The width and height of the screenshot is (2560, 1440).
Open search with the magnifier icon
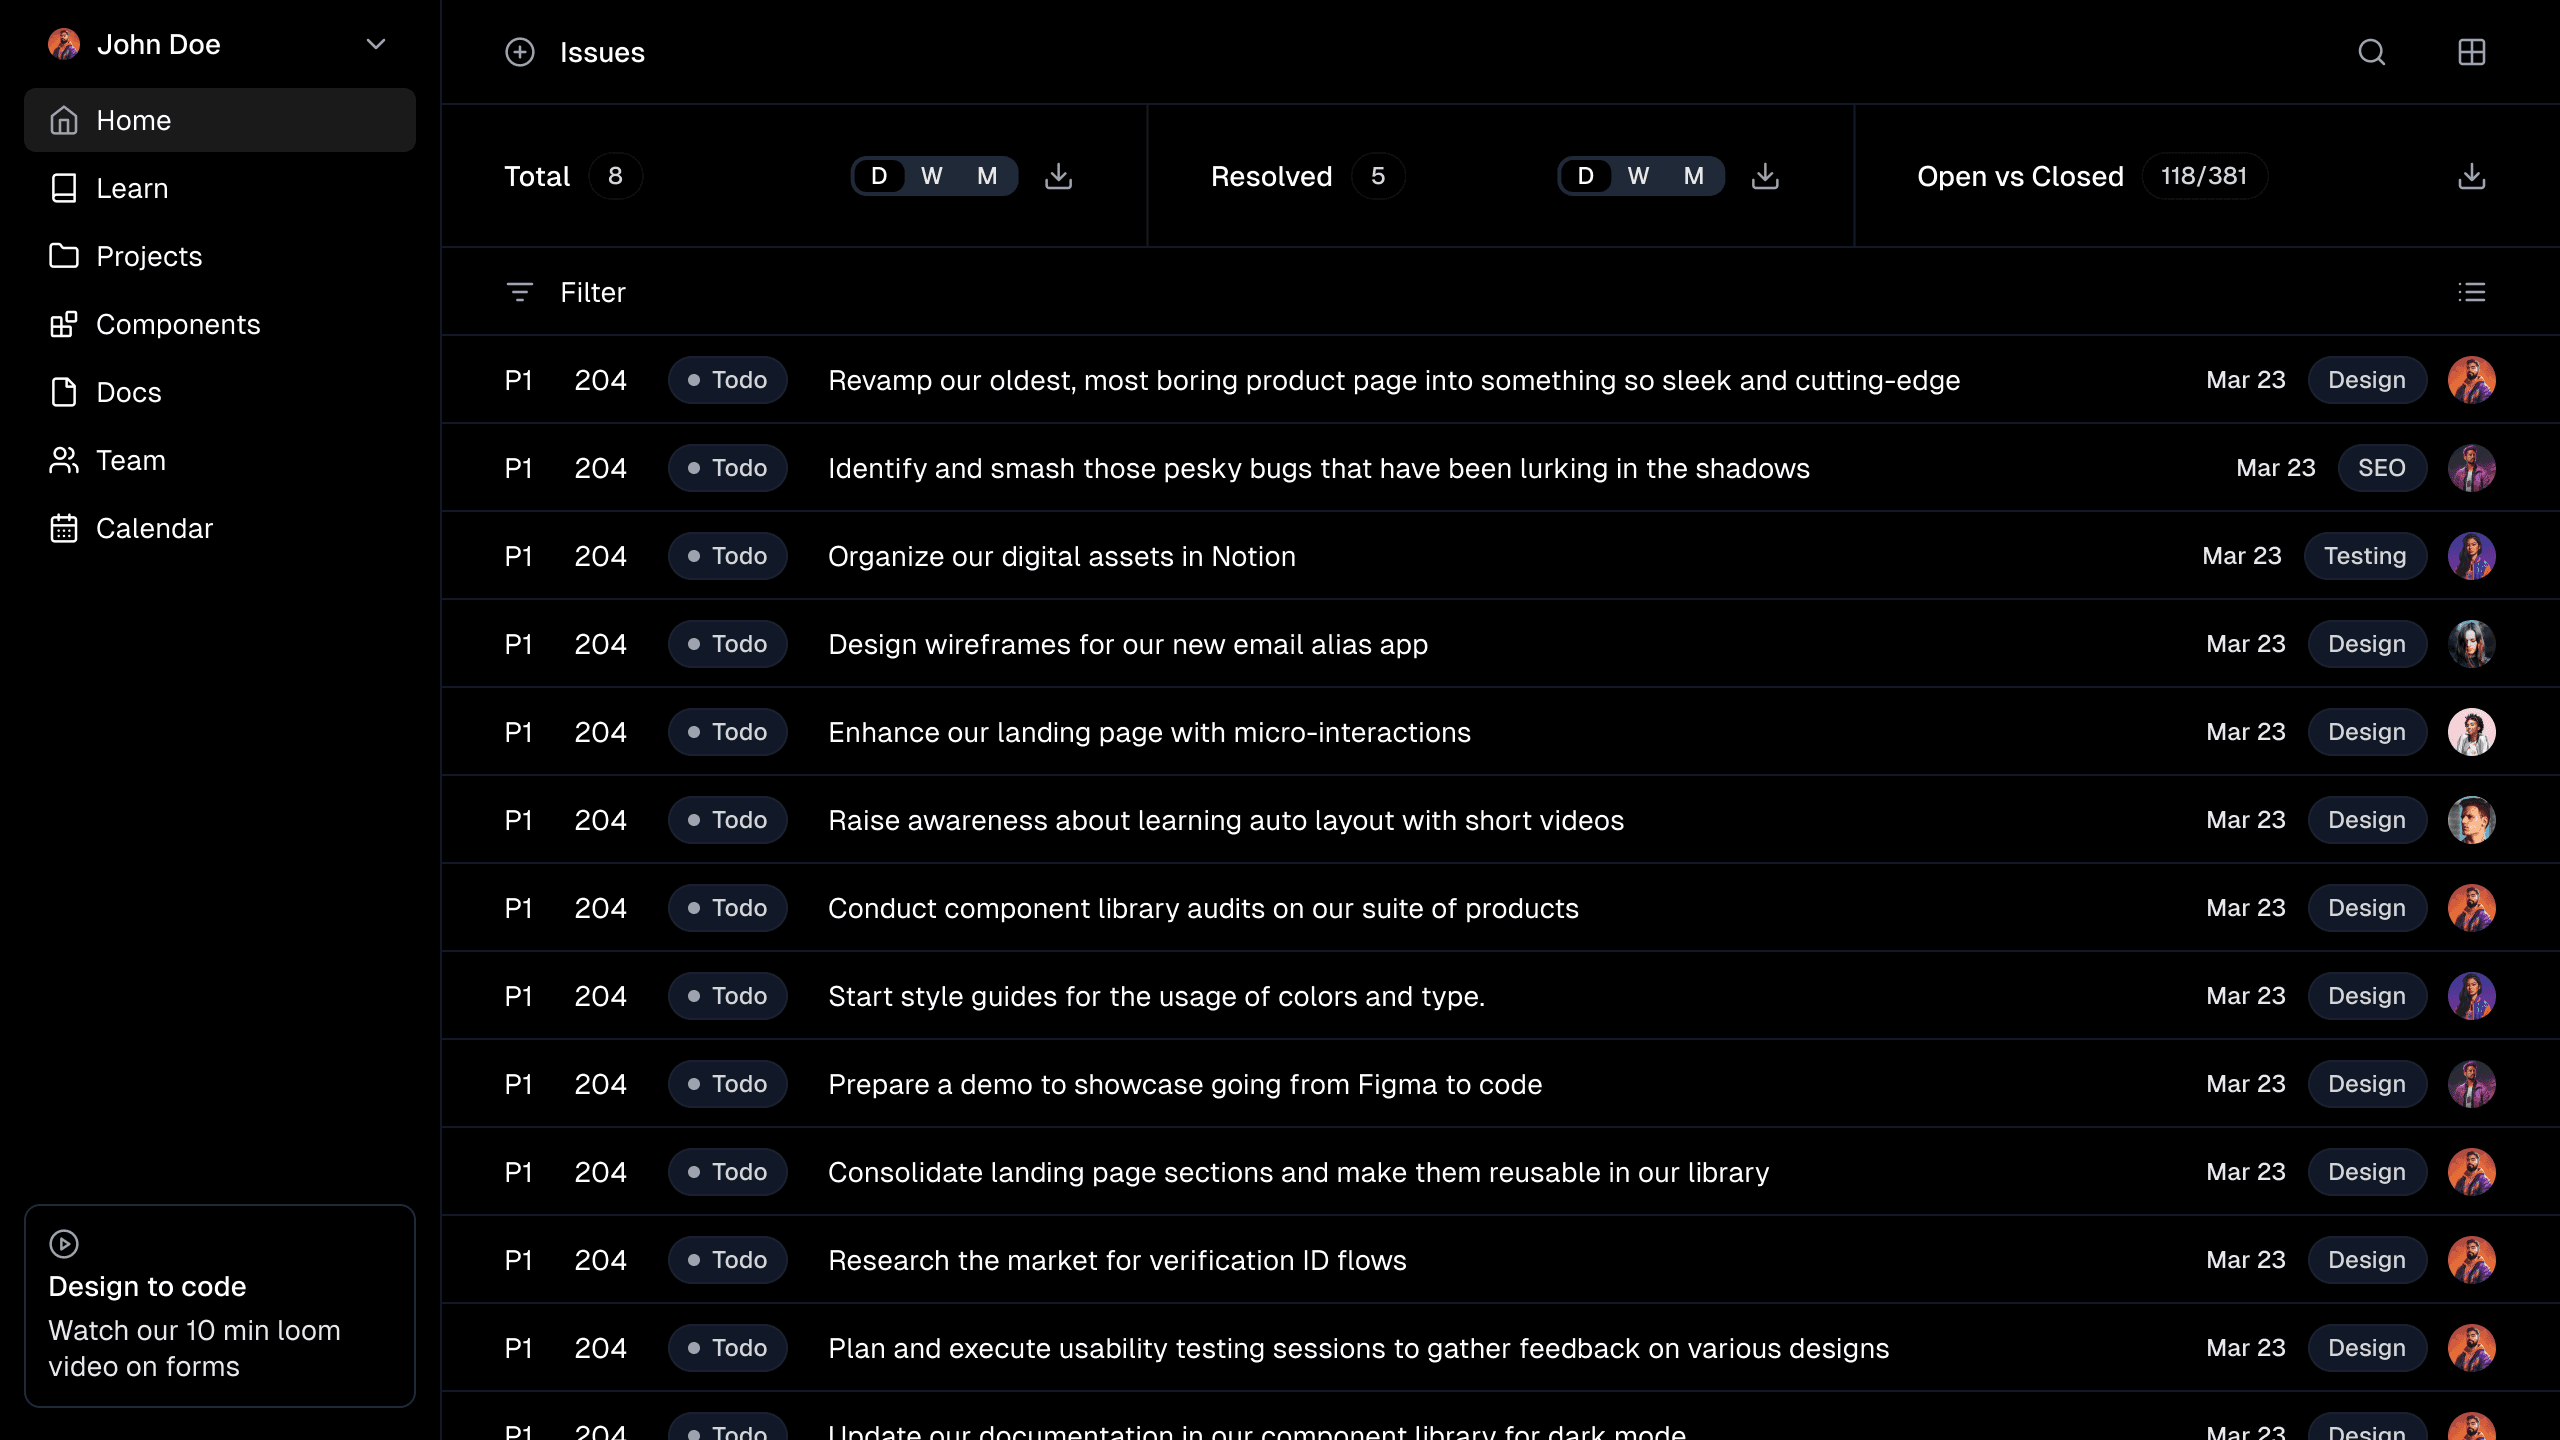coord(2371,52)
